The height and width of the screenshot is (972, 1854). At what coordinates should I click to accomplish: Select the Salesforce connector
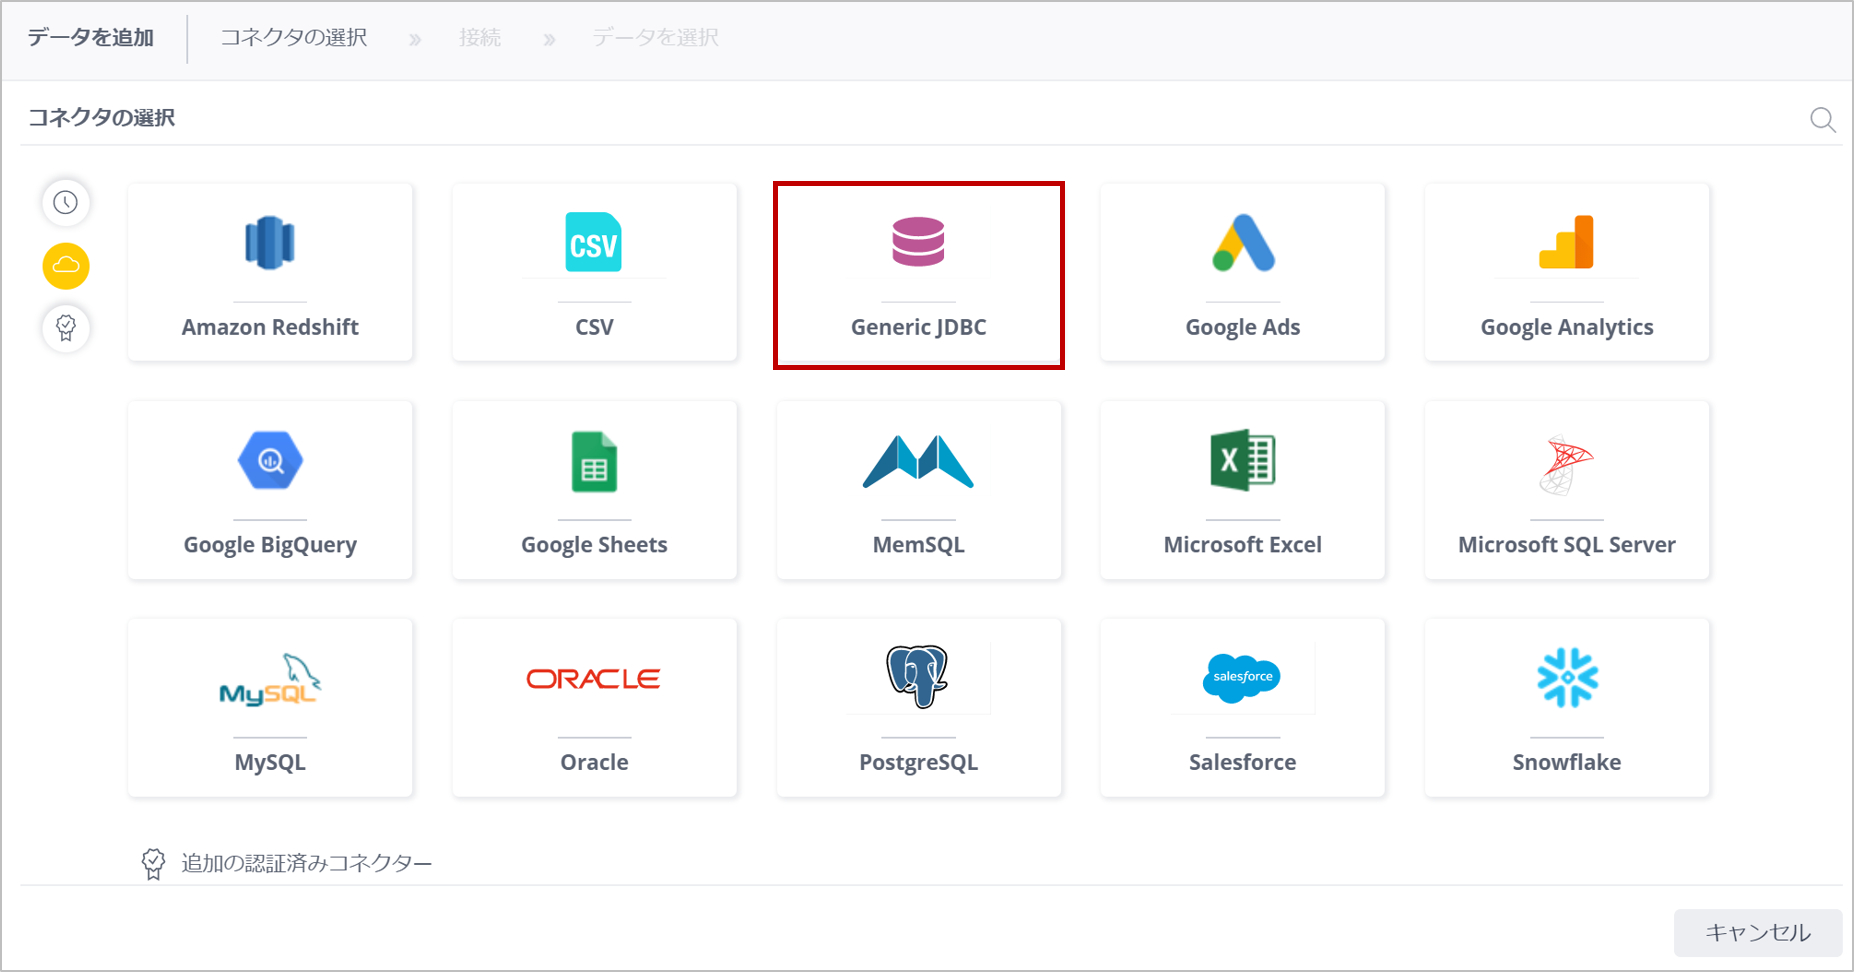tap(1242, 707)
